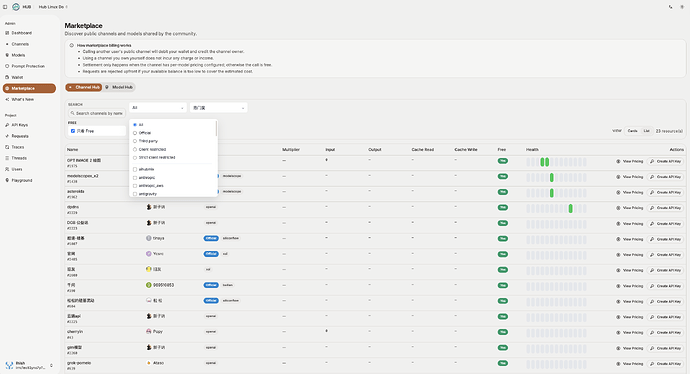View Pricing for modelscopex_x2 row
The width and height of the screenshot is (690, 374).
630,177
